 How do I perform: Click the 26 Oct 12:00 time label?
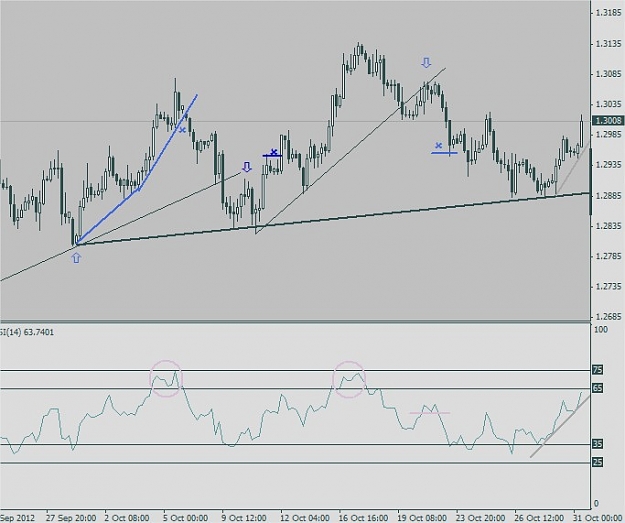point(539,518)
